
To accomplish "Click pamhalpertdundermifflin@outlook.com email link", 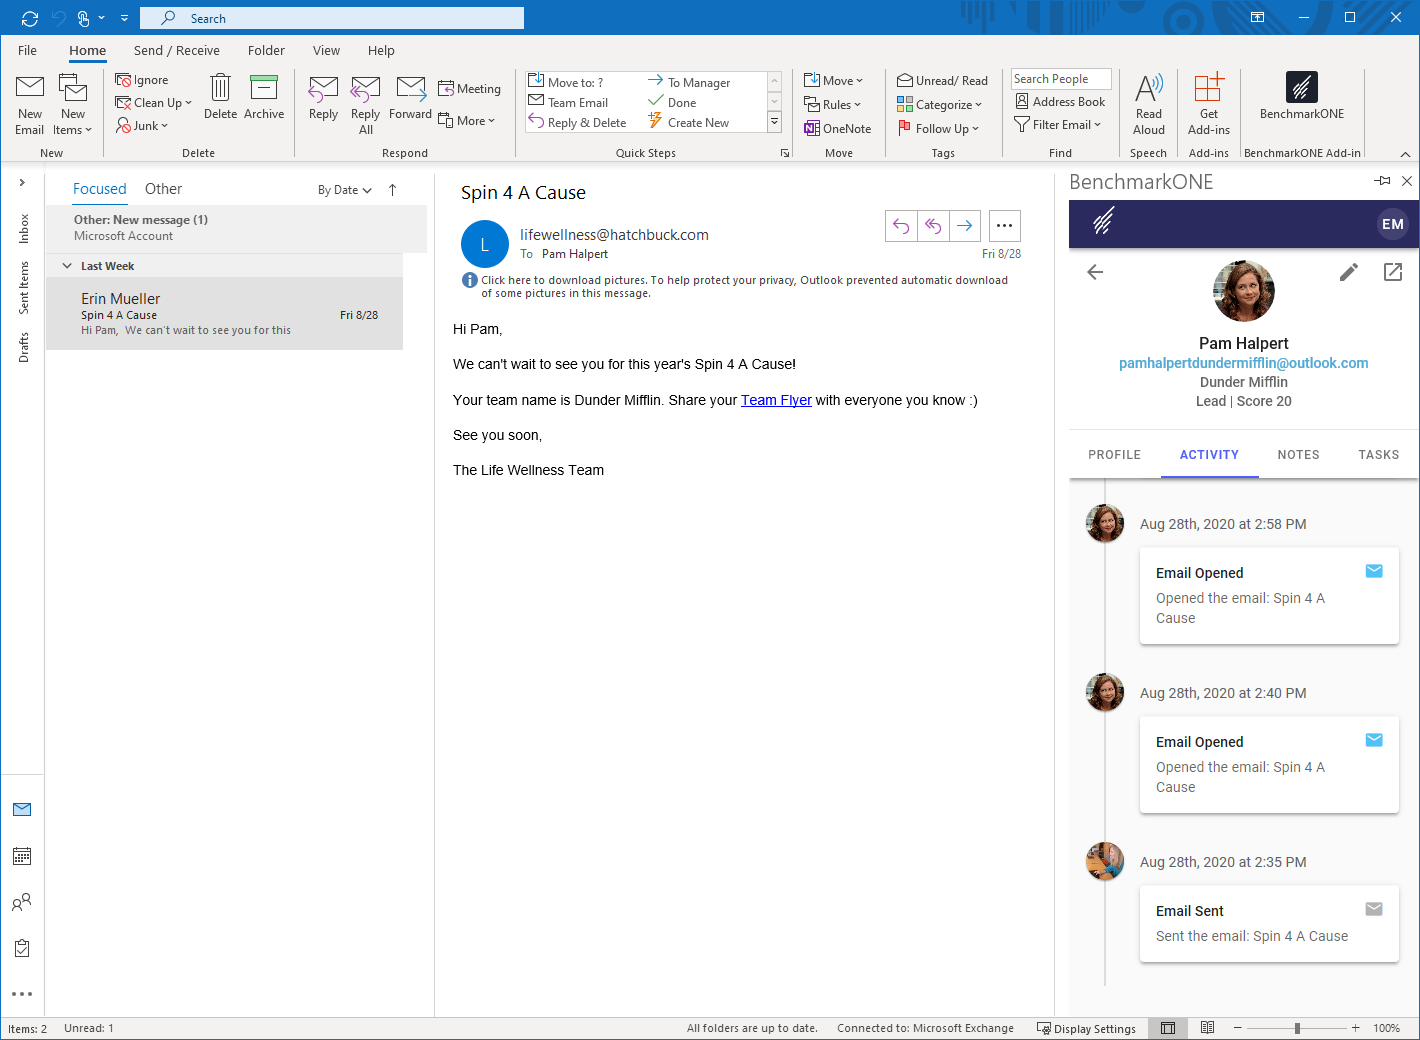I will click(x=1243, y=363).
